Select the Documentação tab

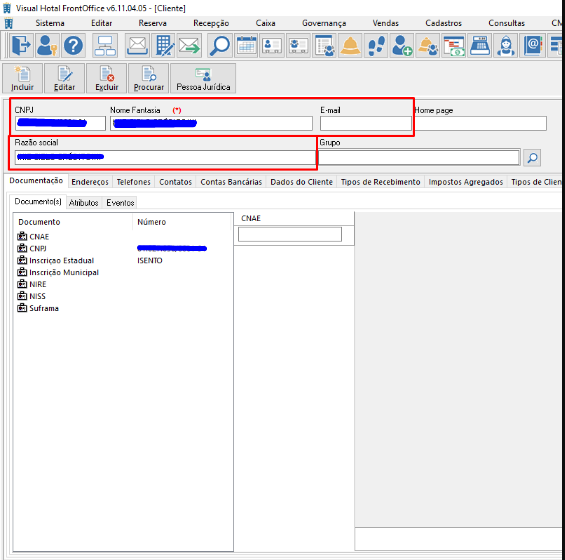pos(36,181)
